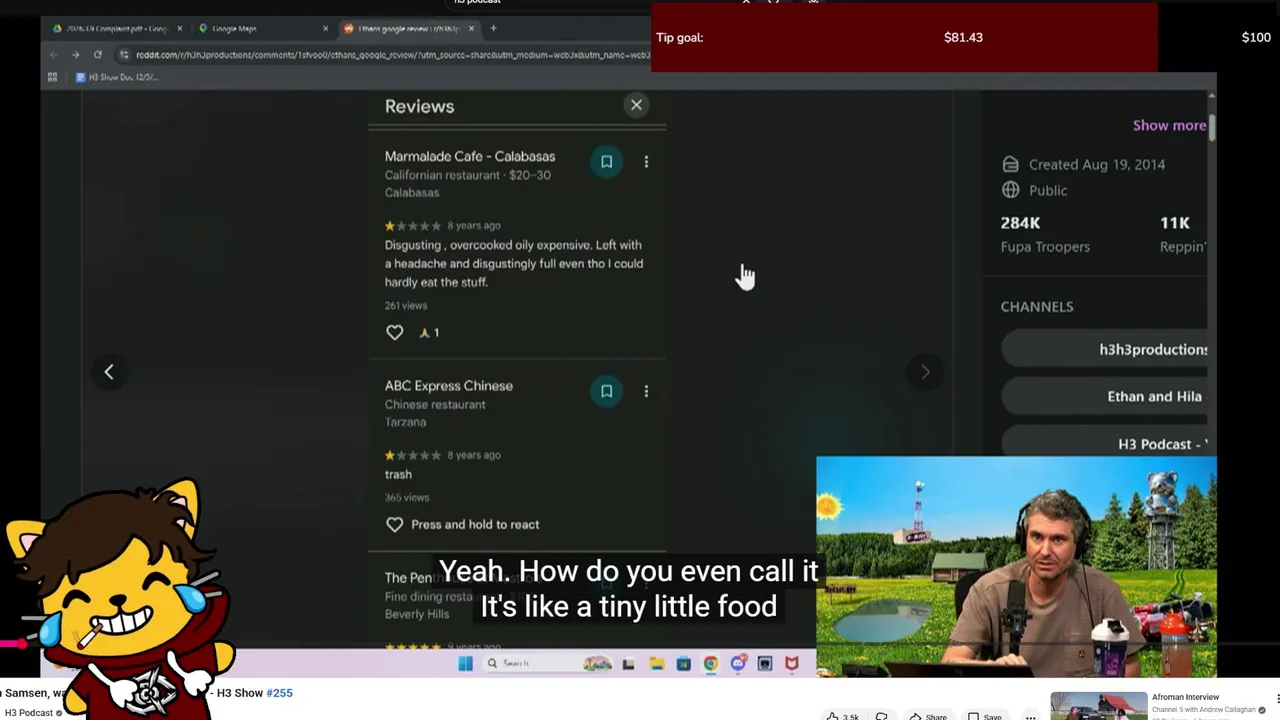Viewport: 1280px width, 720px height.
Task: Like the YouTube video (3.5k)
Action: (x=842, y=716)
